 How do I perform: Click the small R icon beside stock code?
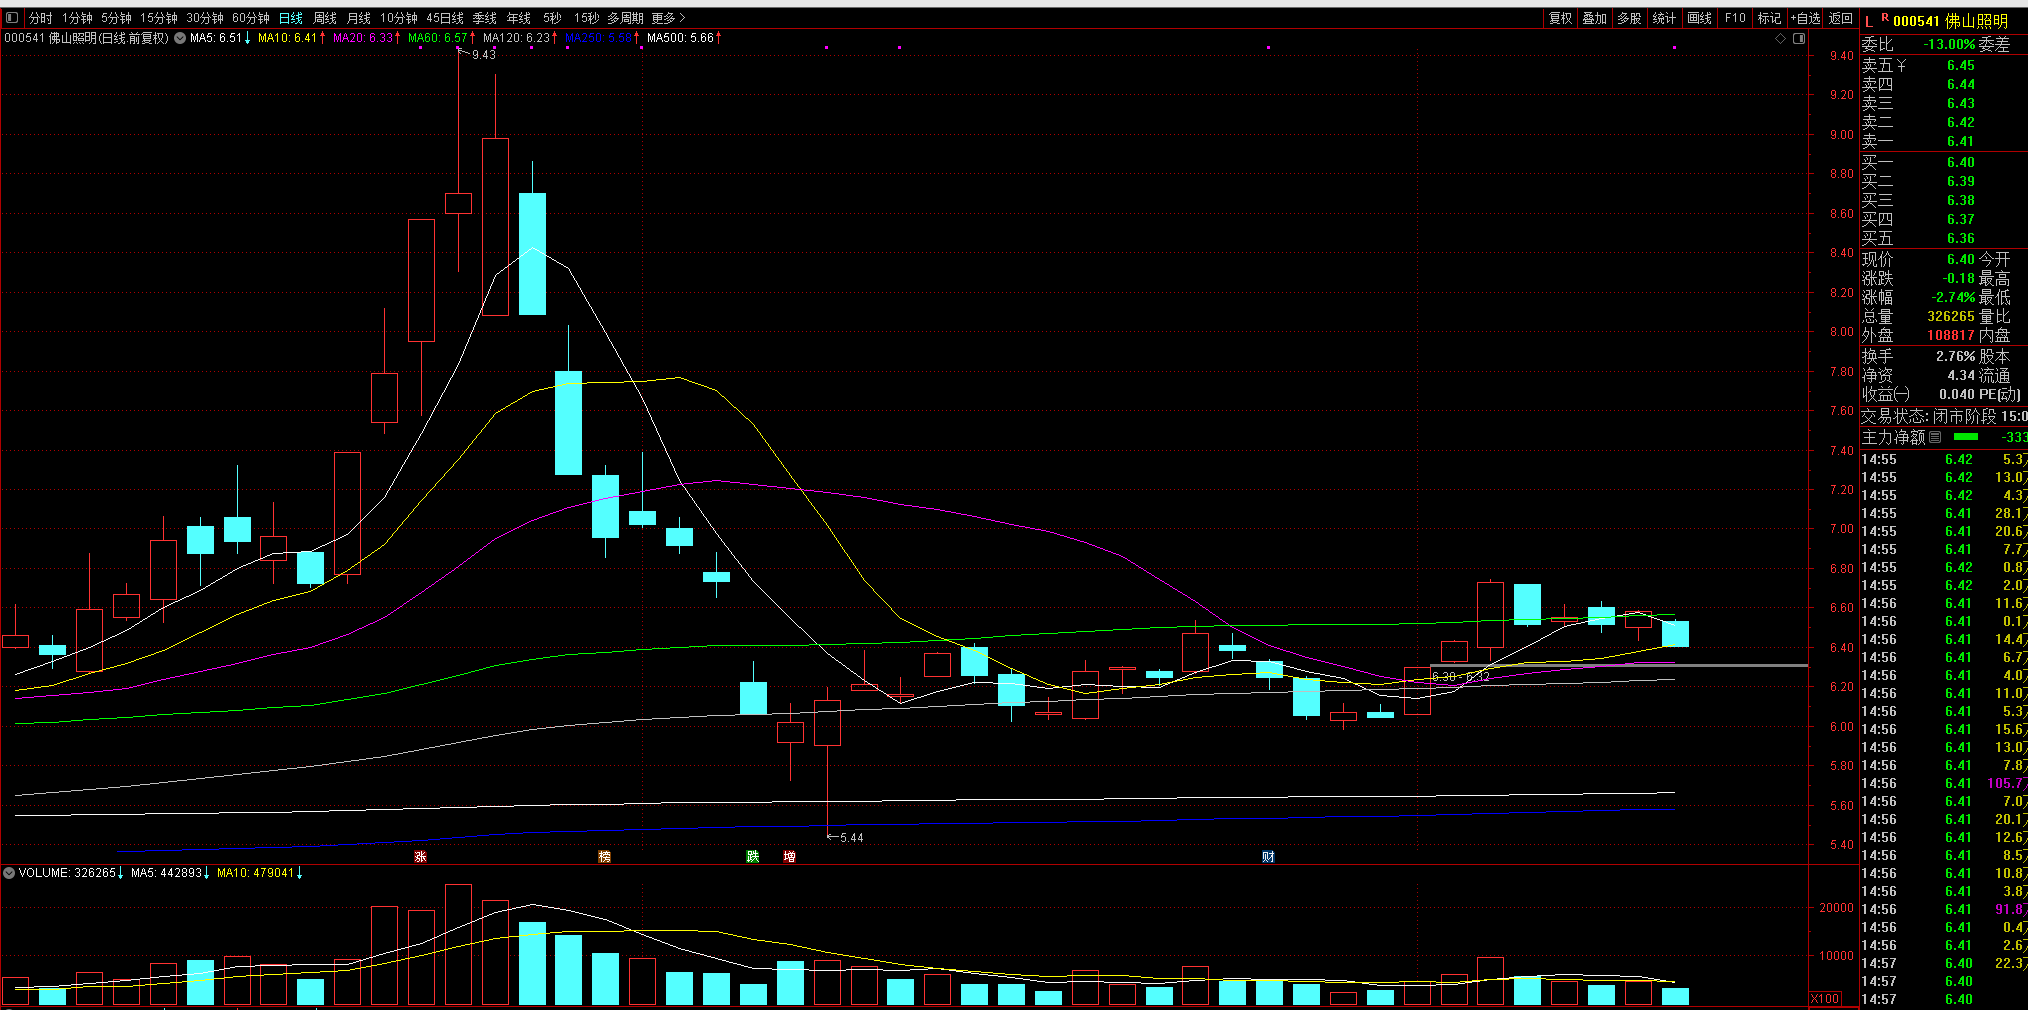(x=1885, y=18)
